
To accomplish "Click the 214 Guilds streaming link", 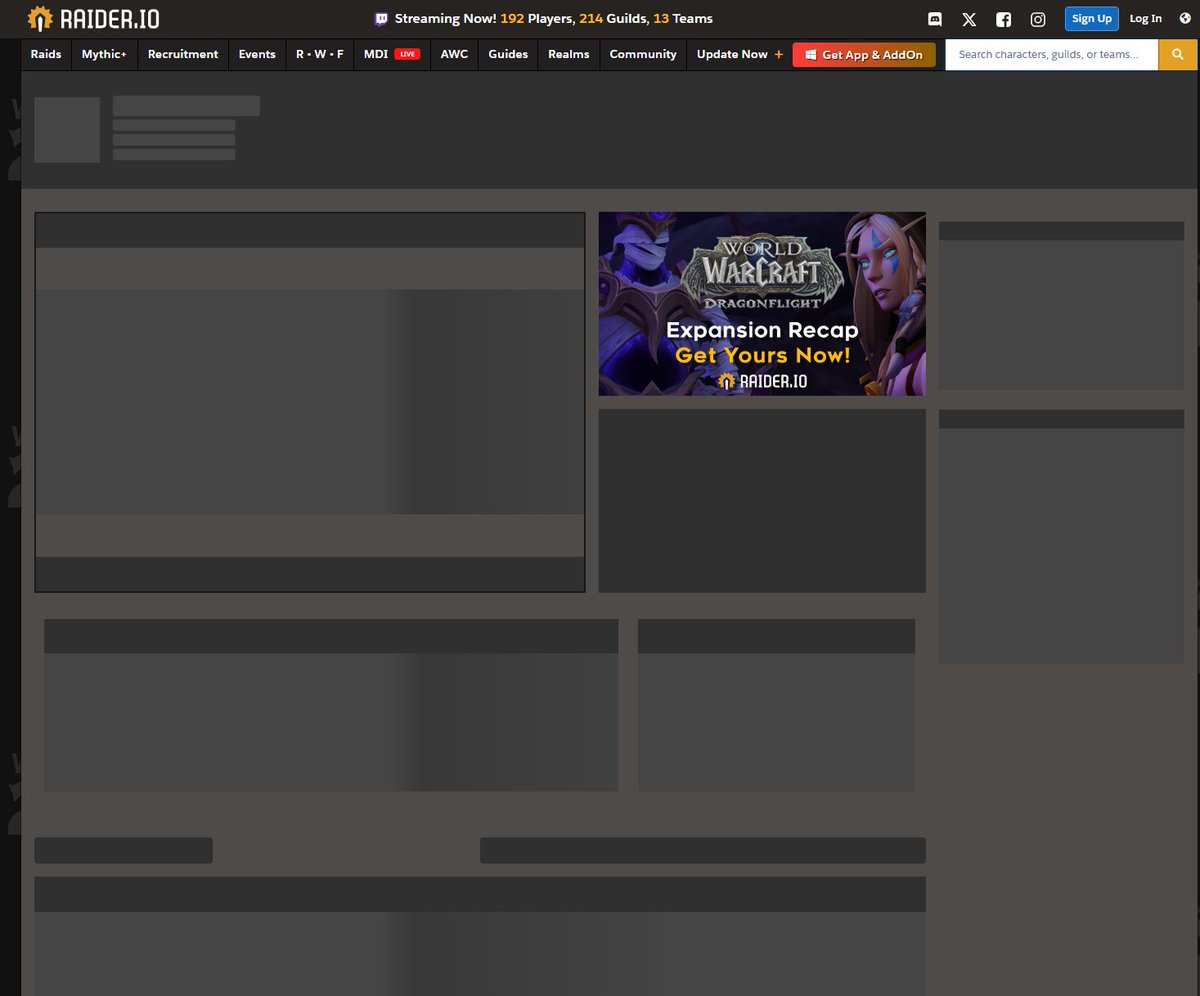I will point(613,18).
